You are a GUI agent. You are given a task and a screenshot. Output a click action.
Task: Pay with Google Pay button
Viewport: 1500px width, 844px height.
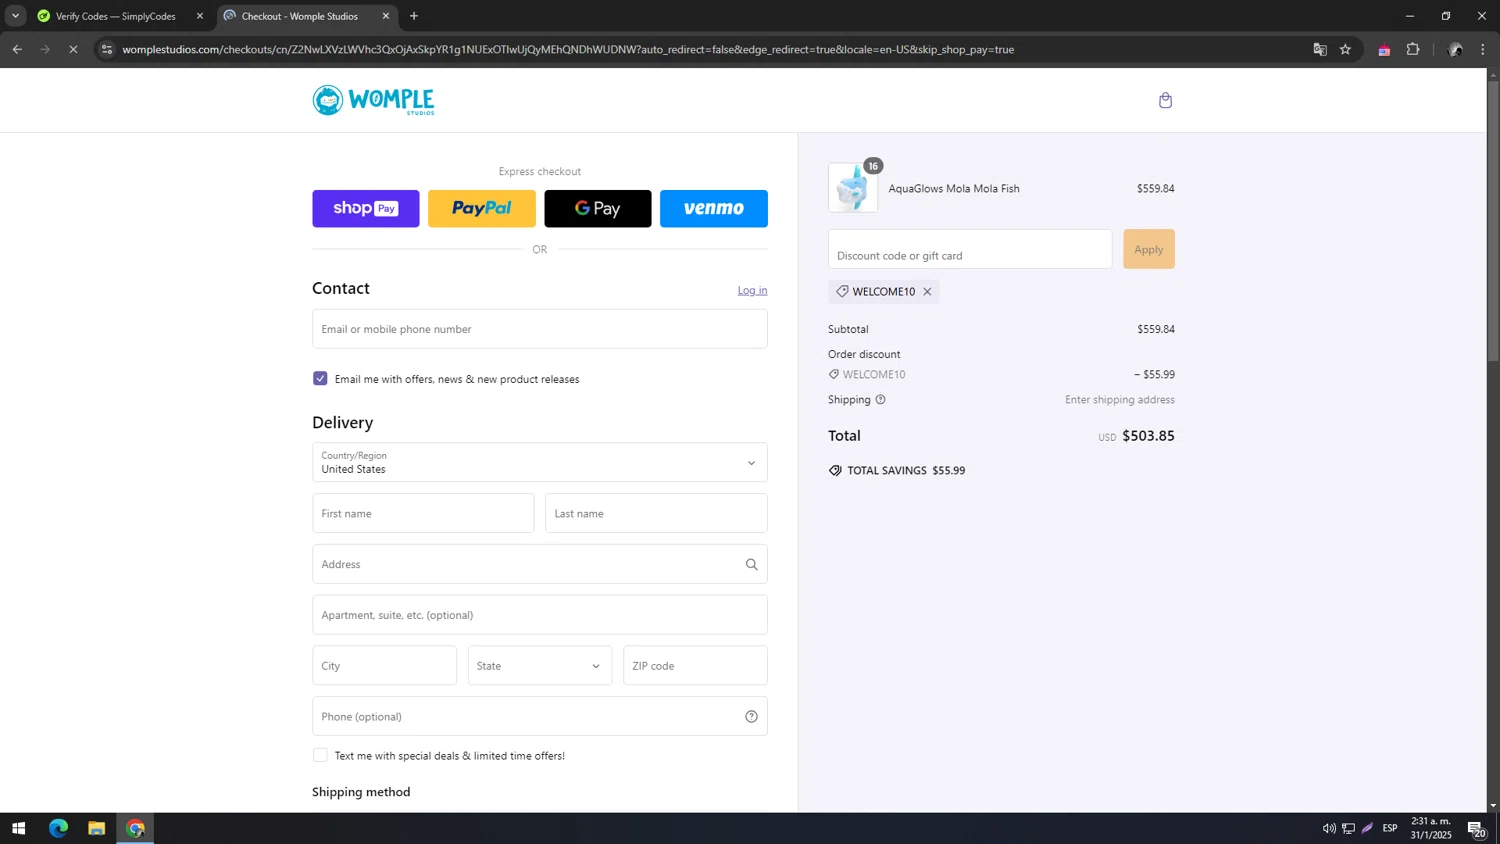[598, 209]
